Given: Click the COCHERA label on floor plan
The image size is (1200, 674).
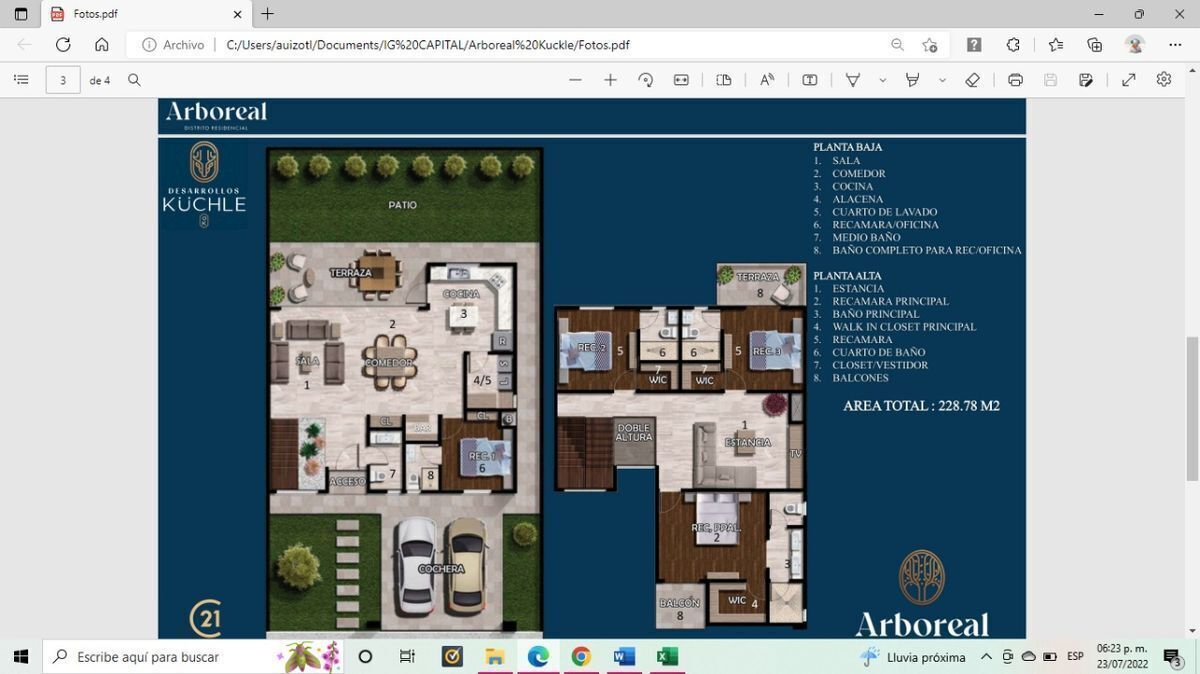Looking at the screenshot, I should click(441, 569).
